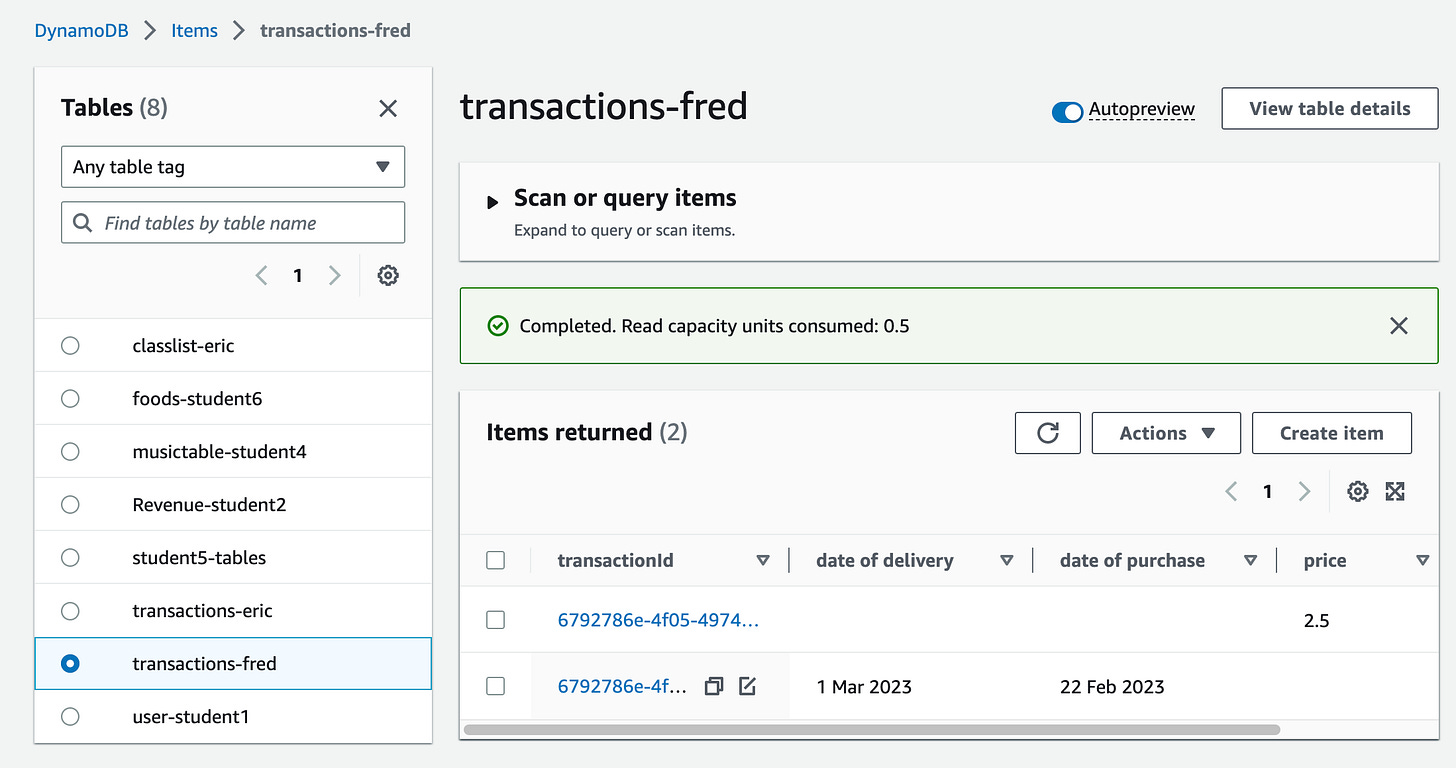Close the Tables side panel
1456x768 pixels.
tap(388, 108)
